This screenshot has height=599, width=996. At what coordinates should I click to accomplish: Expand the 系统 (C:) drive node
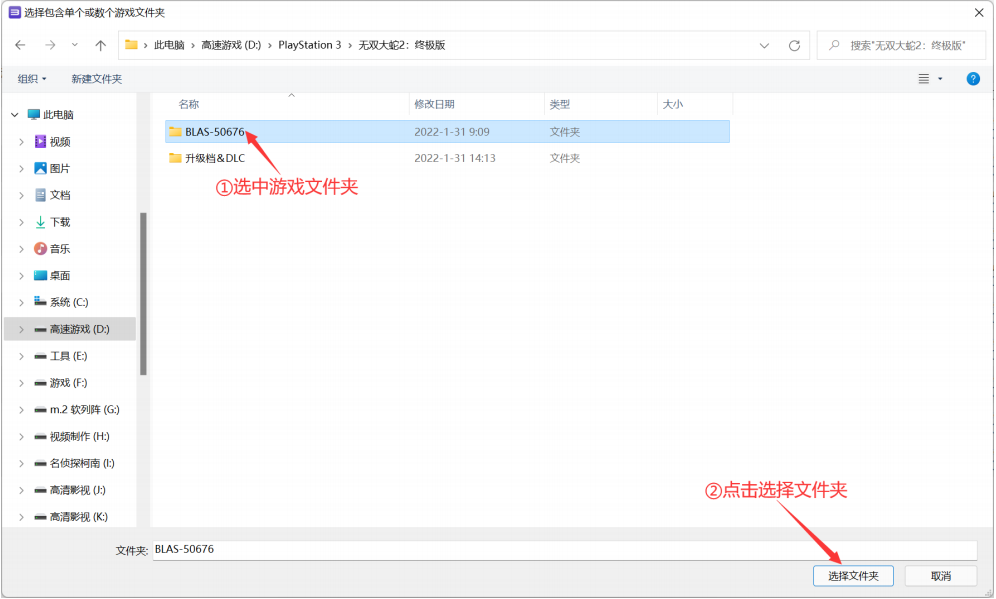[21, 302]
